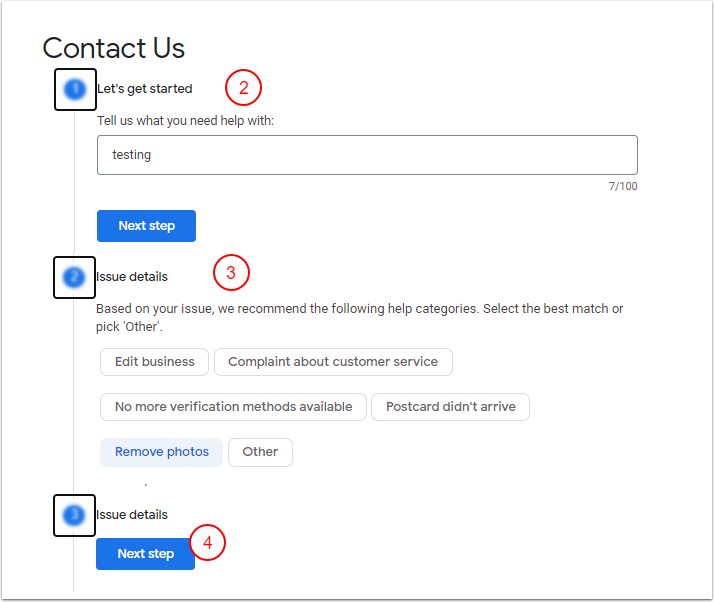Select the 'Postcard didn't arrive' chip
Image resolution: width=714 pixels, height=602 pixels.
(x=450, y=407)
